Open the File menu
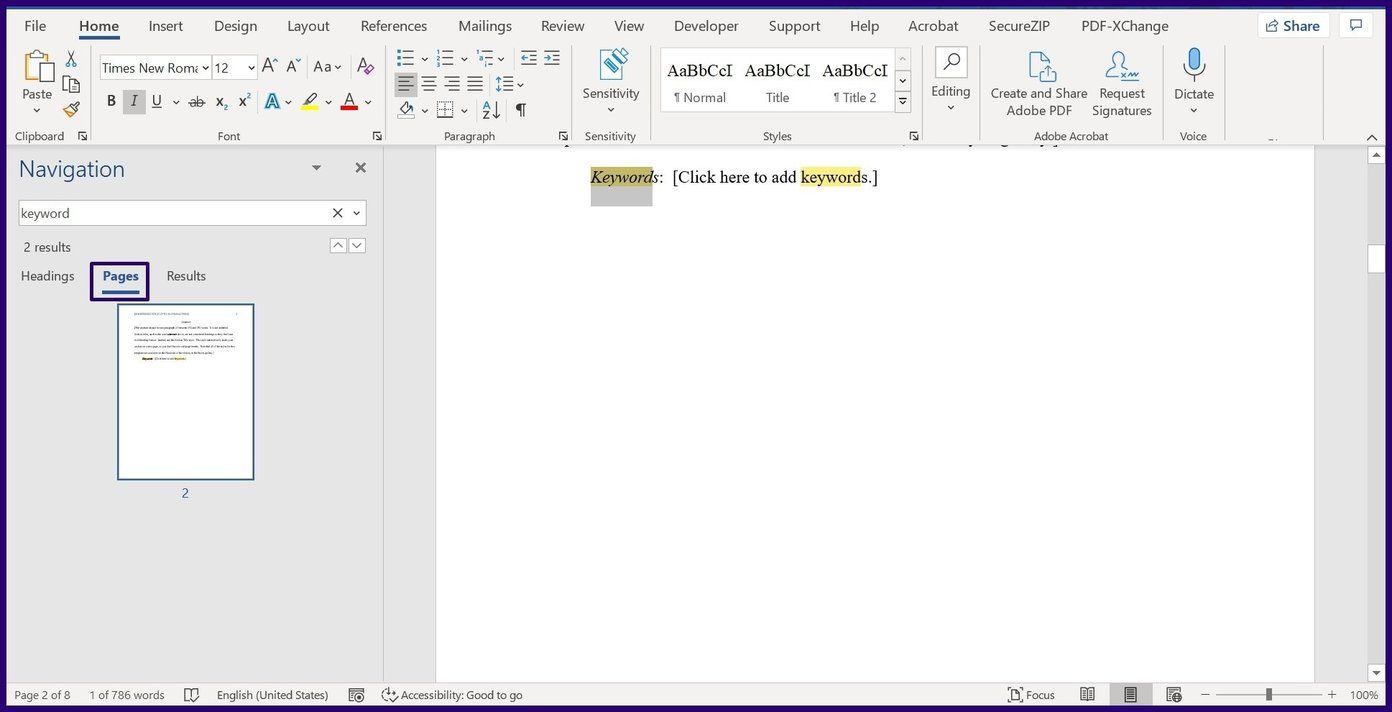This screenshot has height=712, width=1392. point(35,26)
